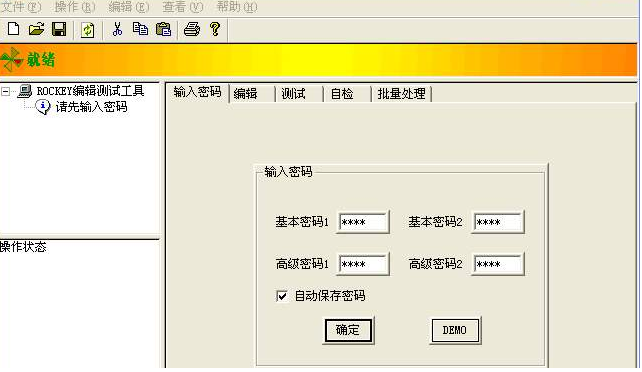Viewport: 642px width, 372px height.
Task: Open the 编辑(E) menu
Action: [129, 7]
